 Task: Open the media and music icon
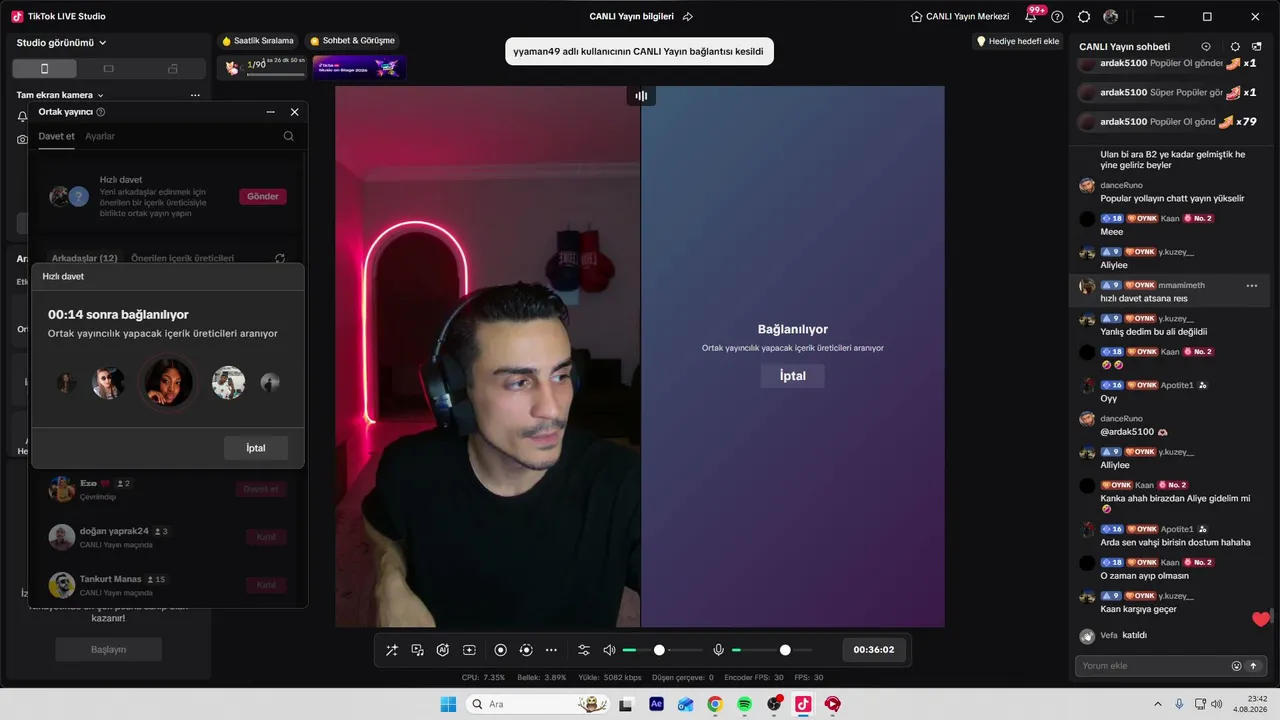(418, 650)
